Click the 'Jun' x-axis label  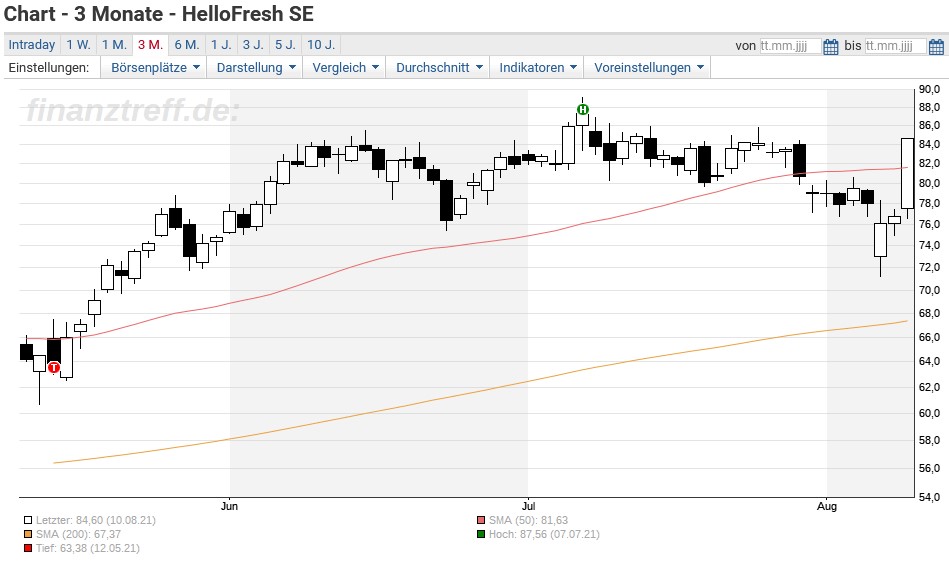coord(229,506)
